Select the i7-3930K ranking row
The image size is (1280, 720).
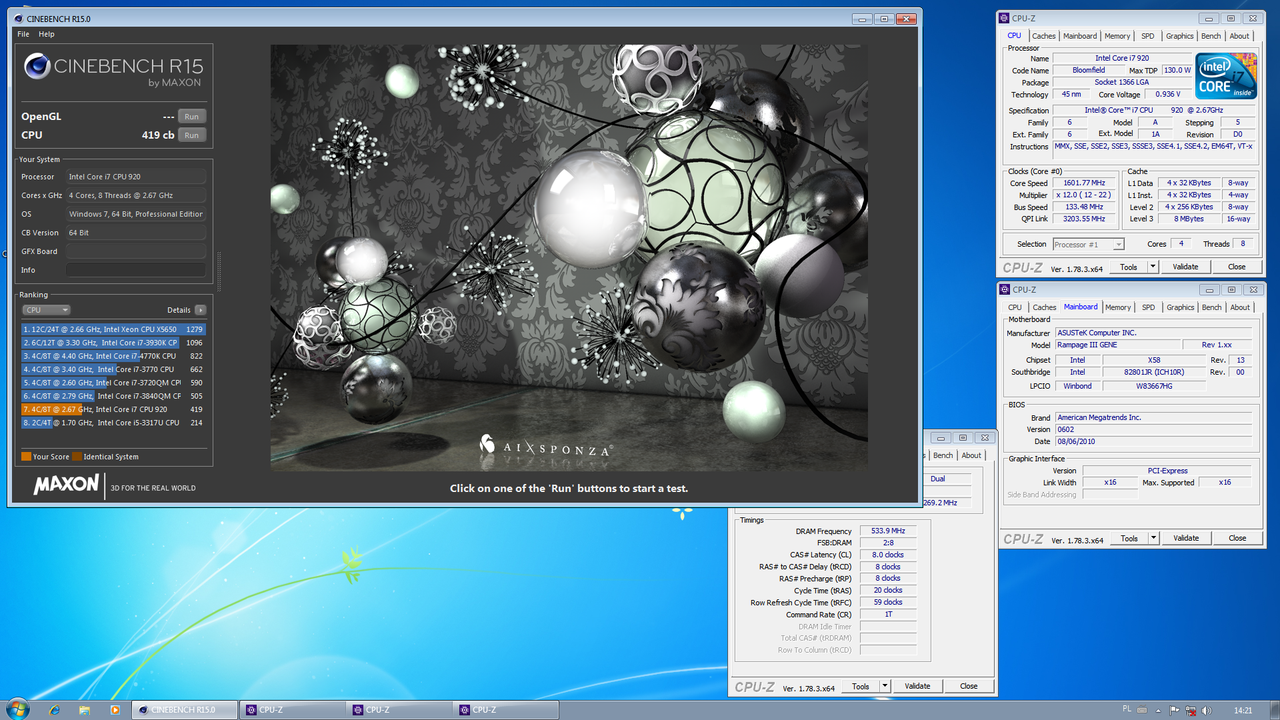(x=113, y=342)
